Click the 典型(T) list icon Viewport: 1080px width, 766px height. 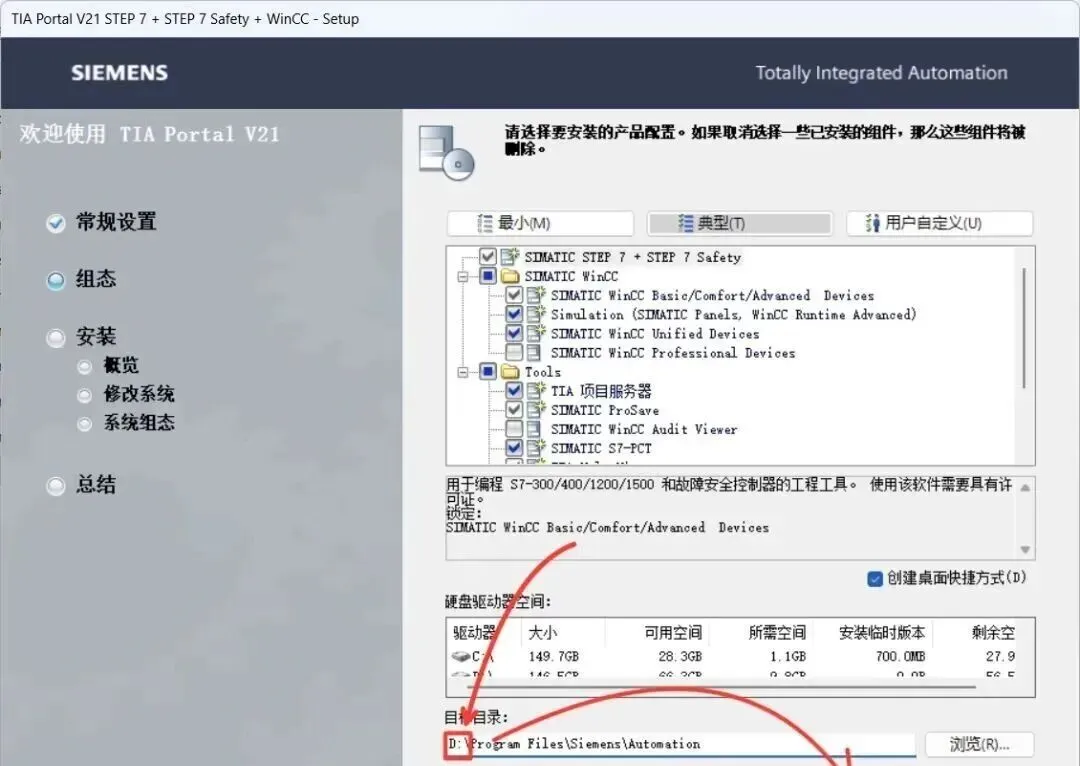pyautogui.click(x=685, y=223)
